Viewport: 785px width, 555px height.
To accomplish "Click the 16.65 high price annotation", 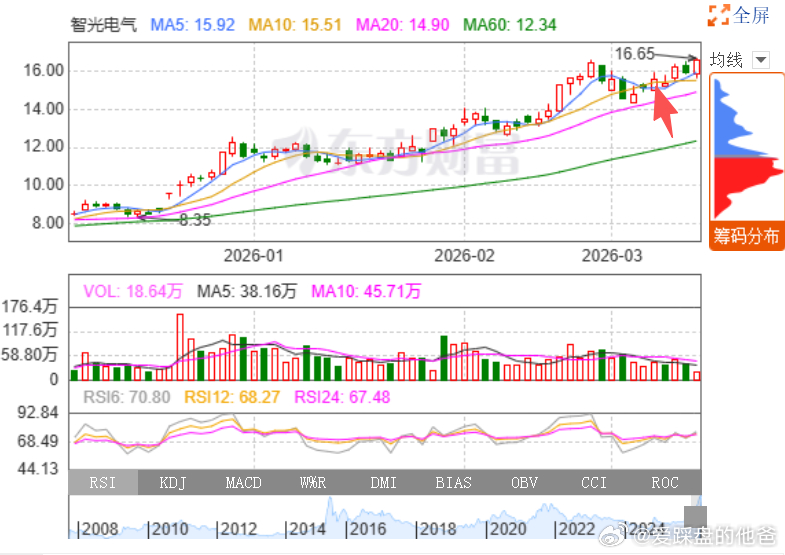I will click(634, 54).
